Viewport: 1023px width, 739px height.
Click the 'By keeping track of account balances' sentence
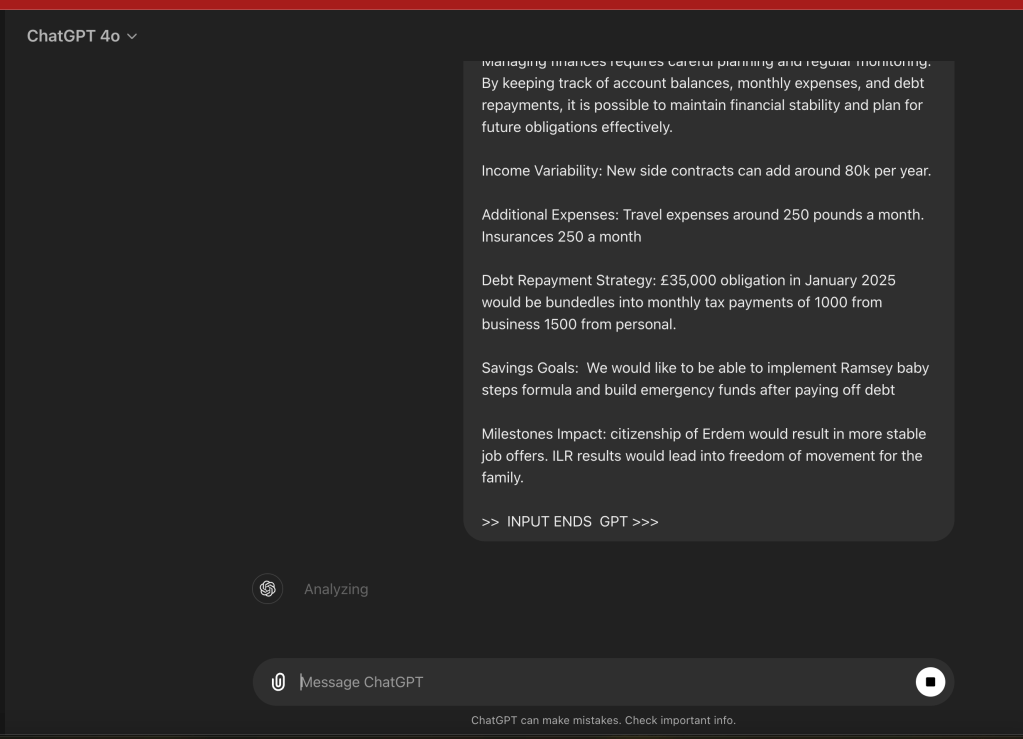pos(703,105)
